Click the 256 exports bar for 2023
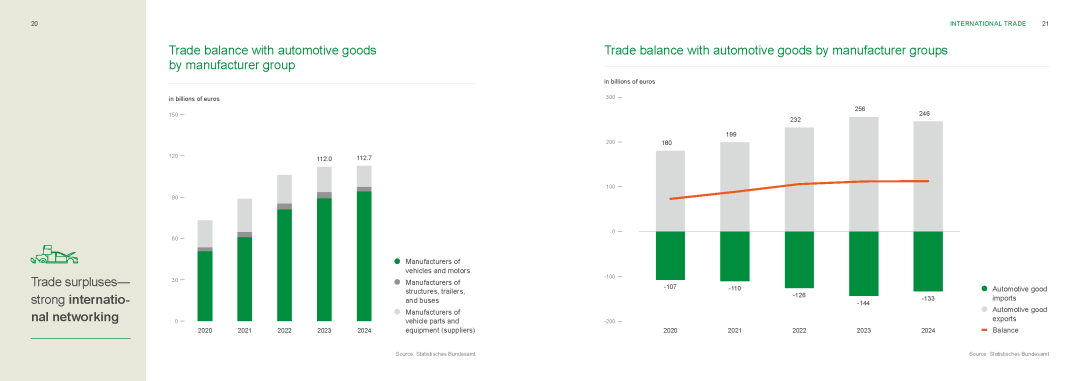 863,174
